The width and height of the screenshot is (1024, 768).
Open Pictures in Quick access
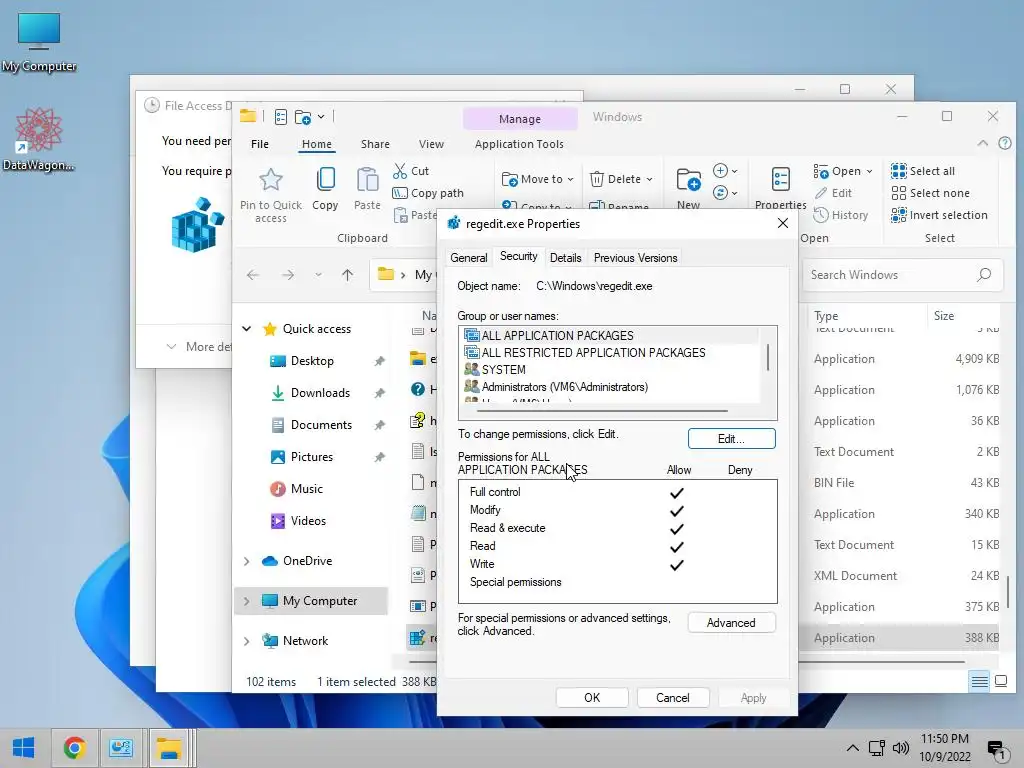coord(312,456)
